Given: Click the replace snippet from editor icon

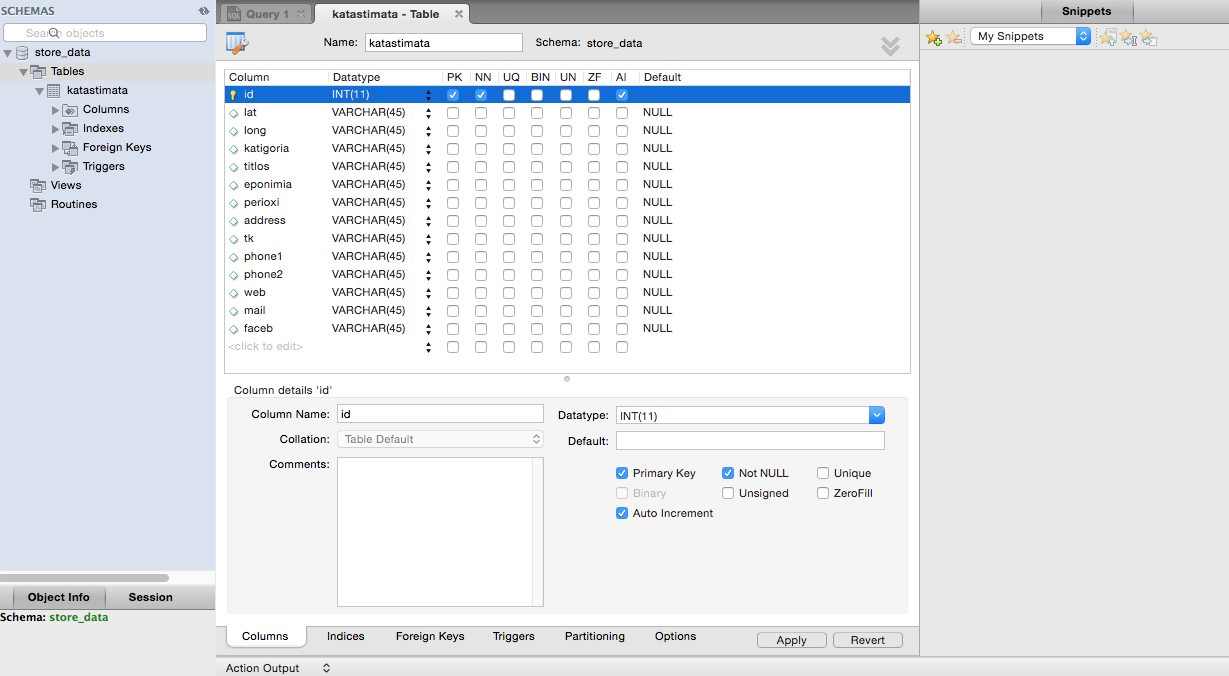Looking at the screenshot, I should [1108, 37].
